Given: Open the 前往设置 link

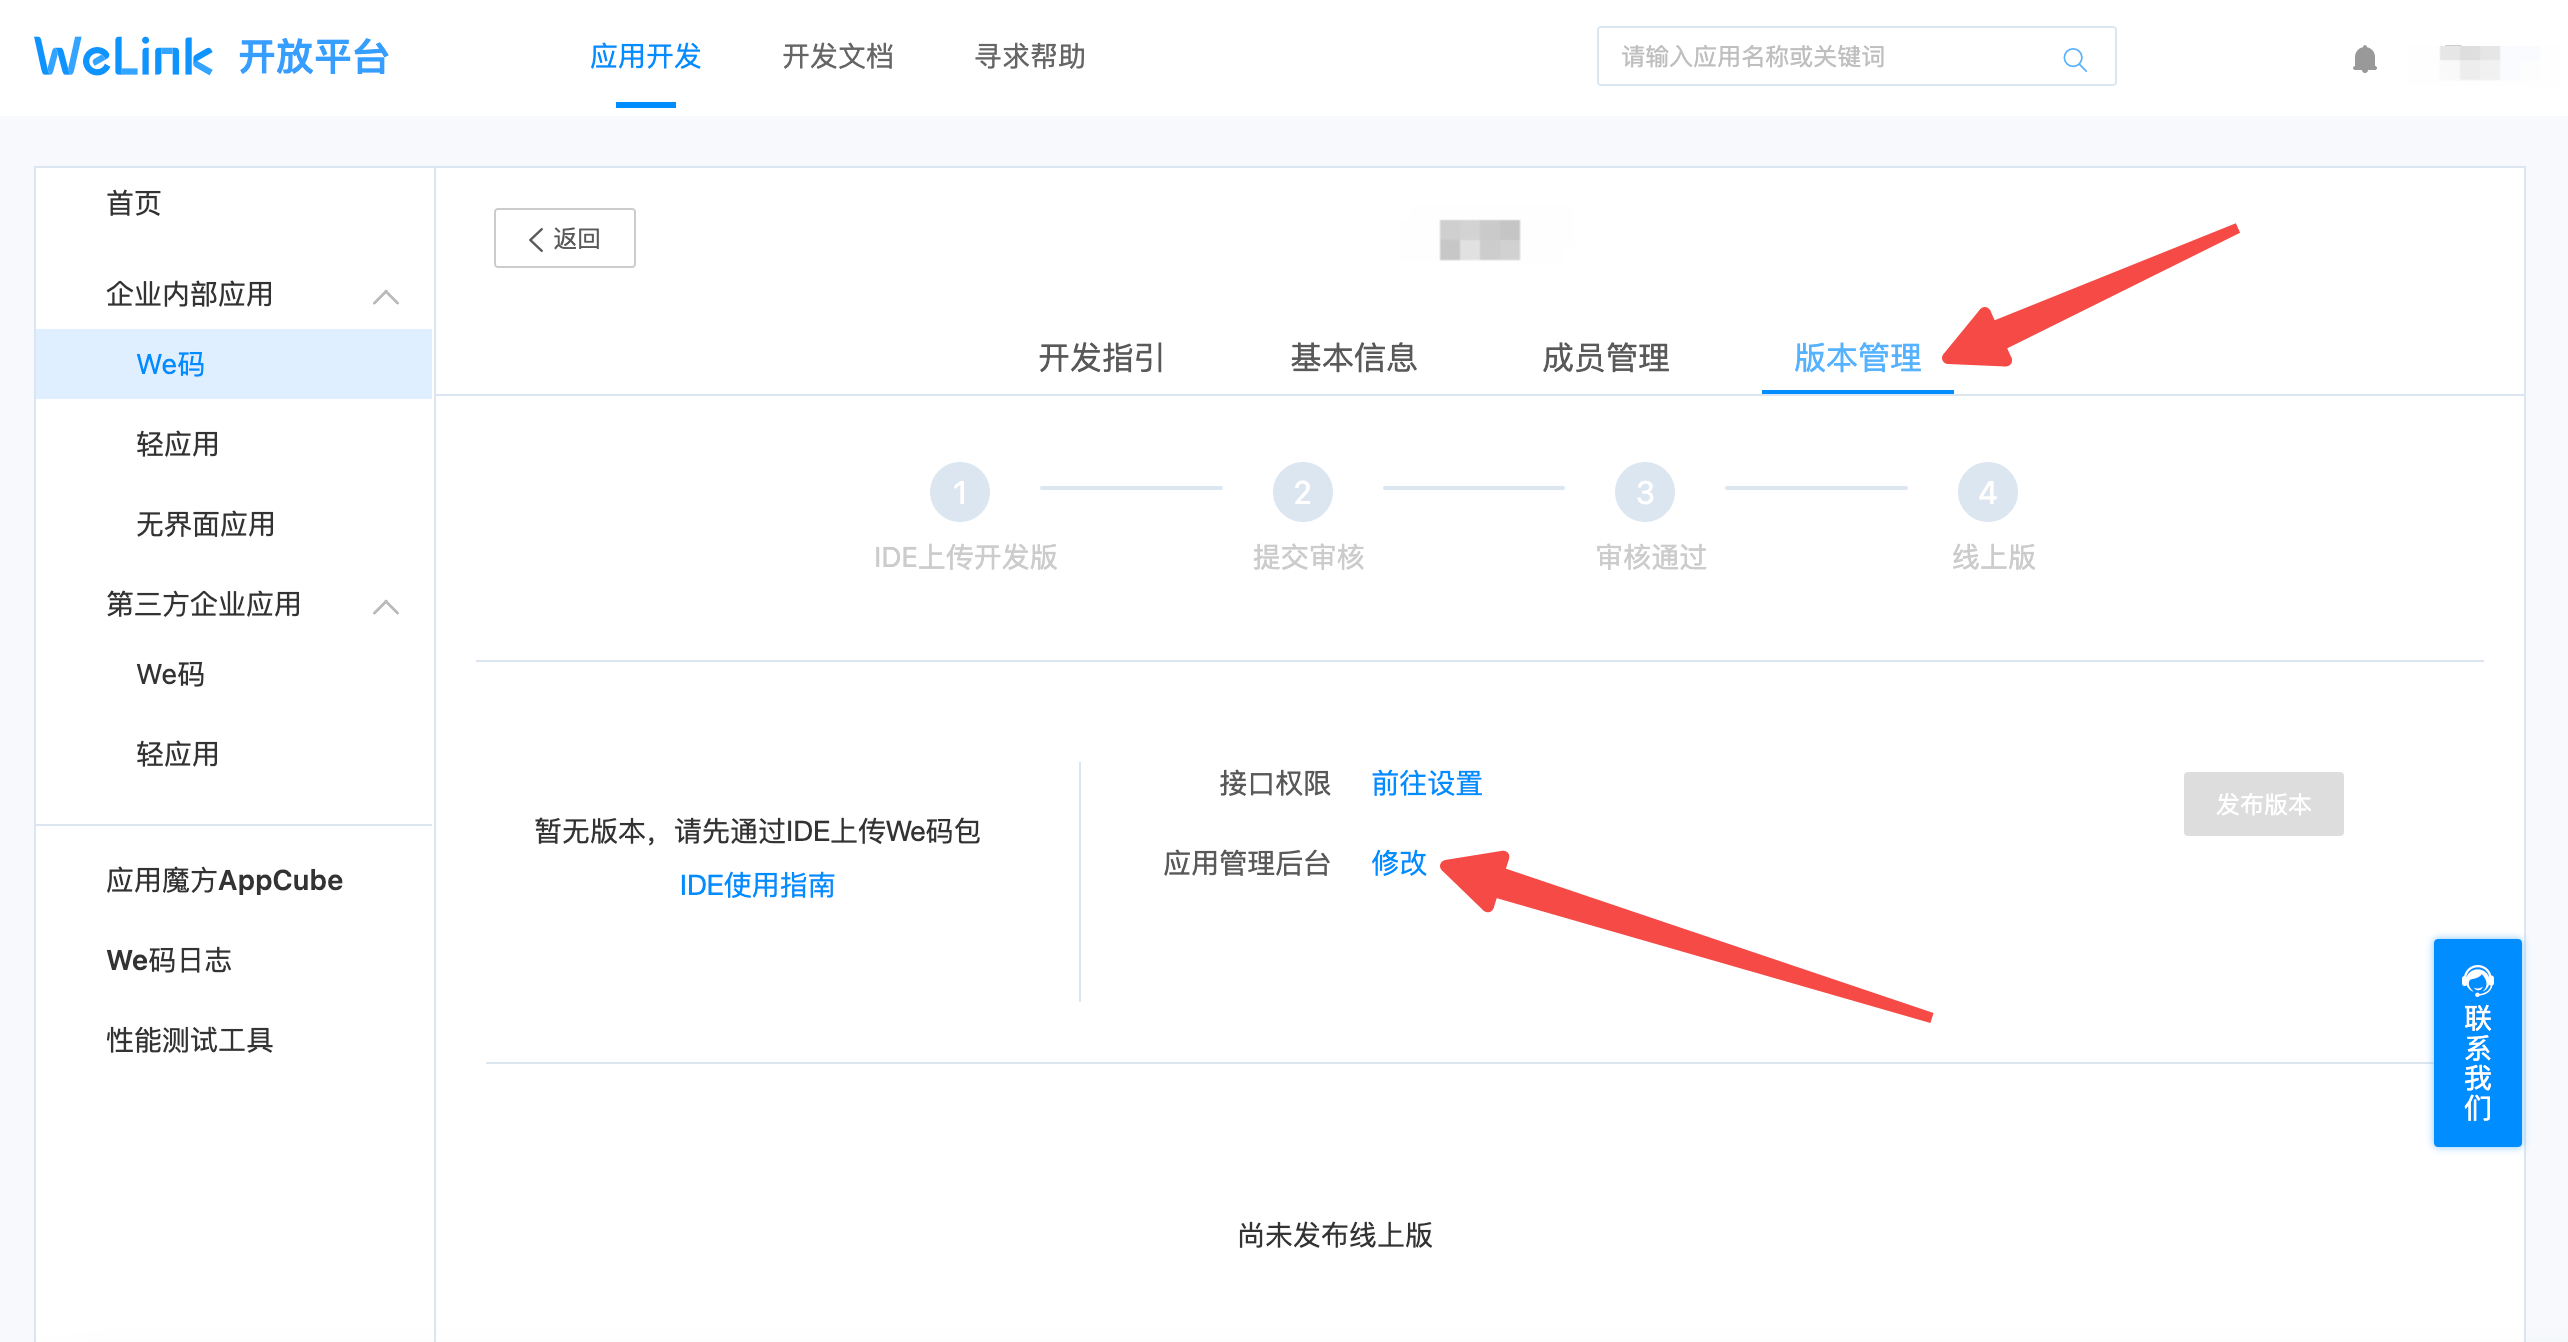Looking at the screenshot, I should pyautogui.click(x=1426, y=783).
